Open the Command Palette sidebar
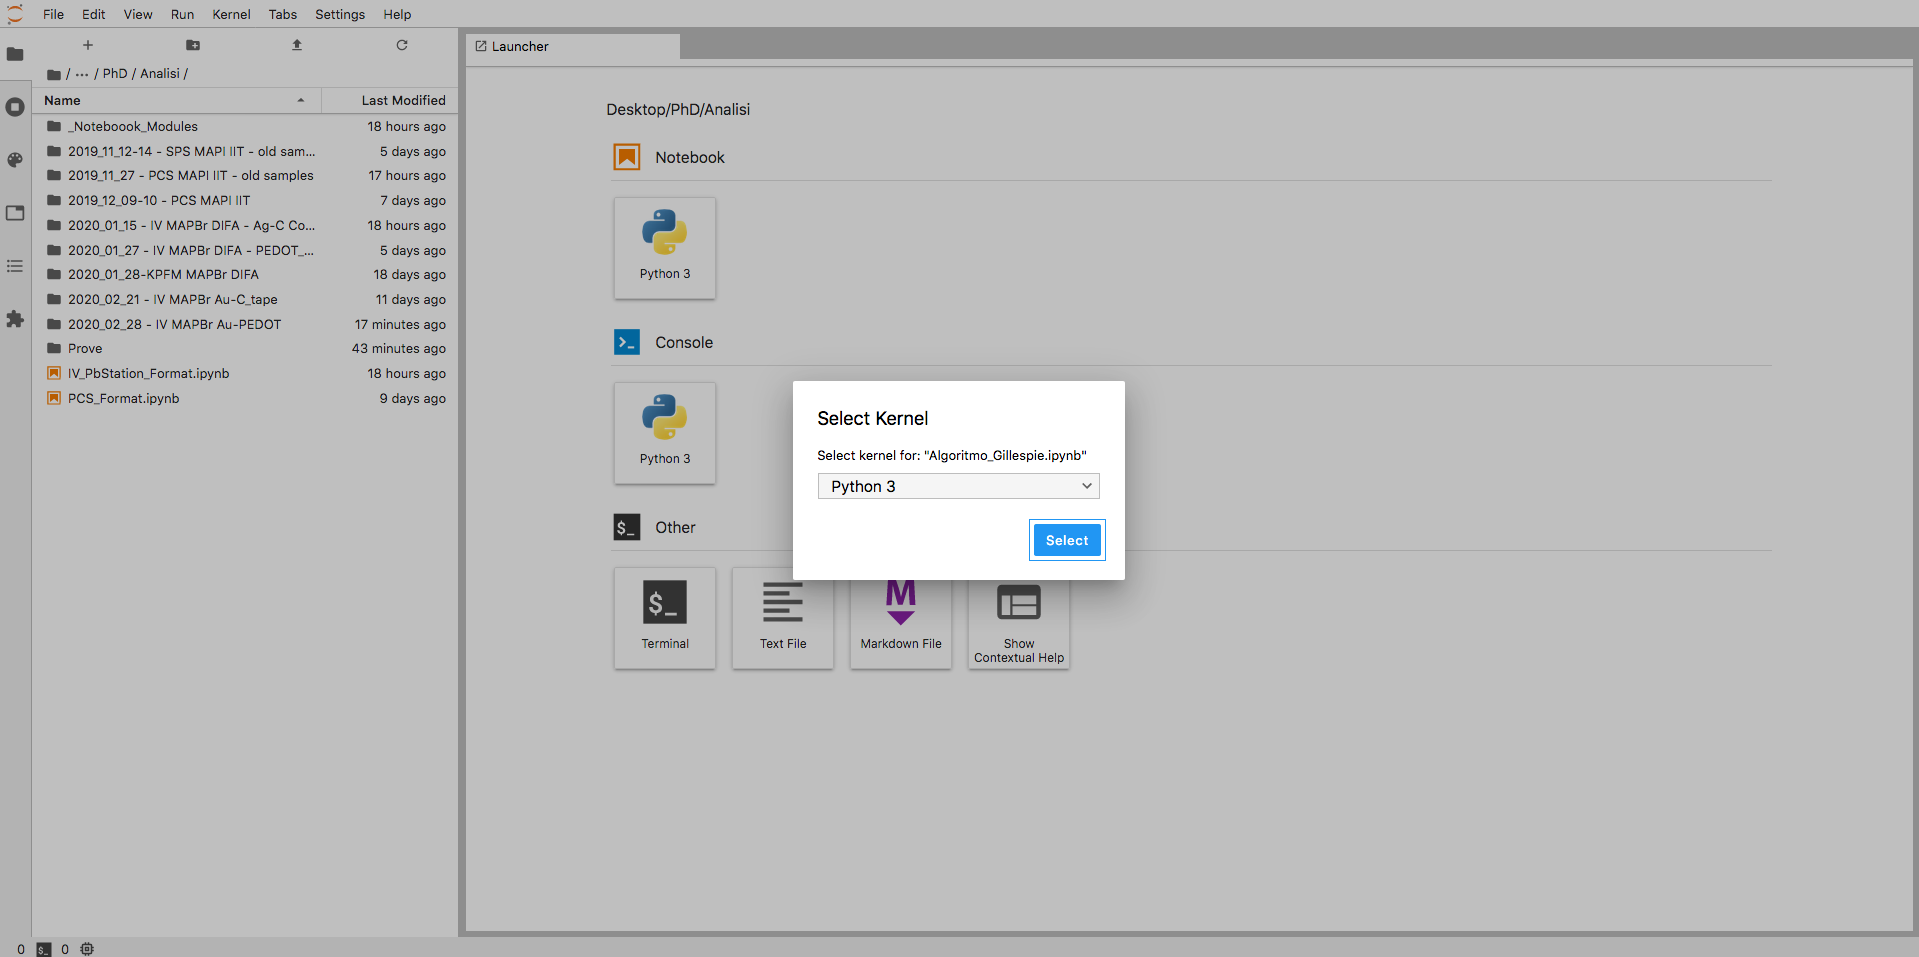Viewport: 1919px width, 957px height. 15,160
